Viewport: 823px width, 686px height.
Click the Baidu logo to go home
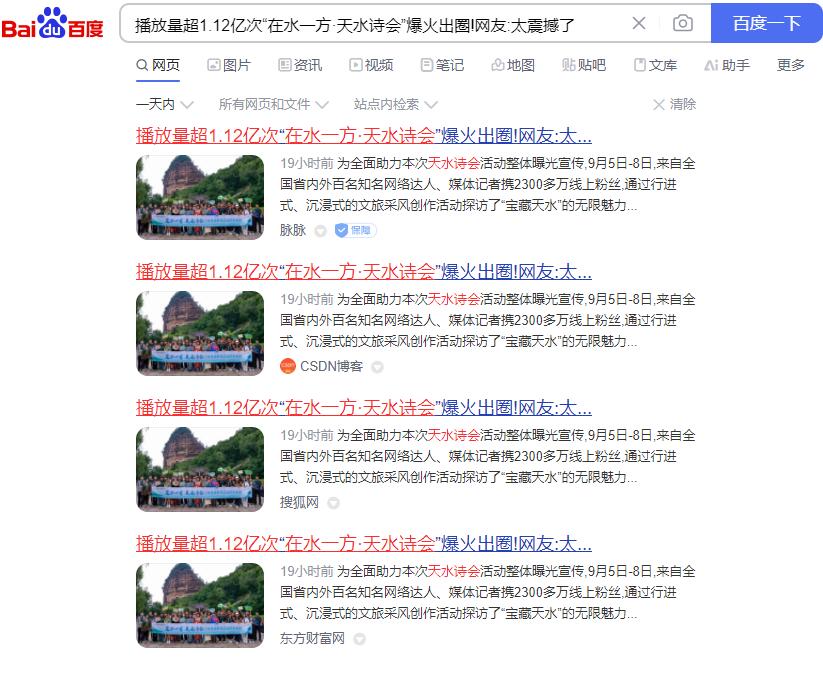(x=52, y=23)
